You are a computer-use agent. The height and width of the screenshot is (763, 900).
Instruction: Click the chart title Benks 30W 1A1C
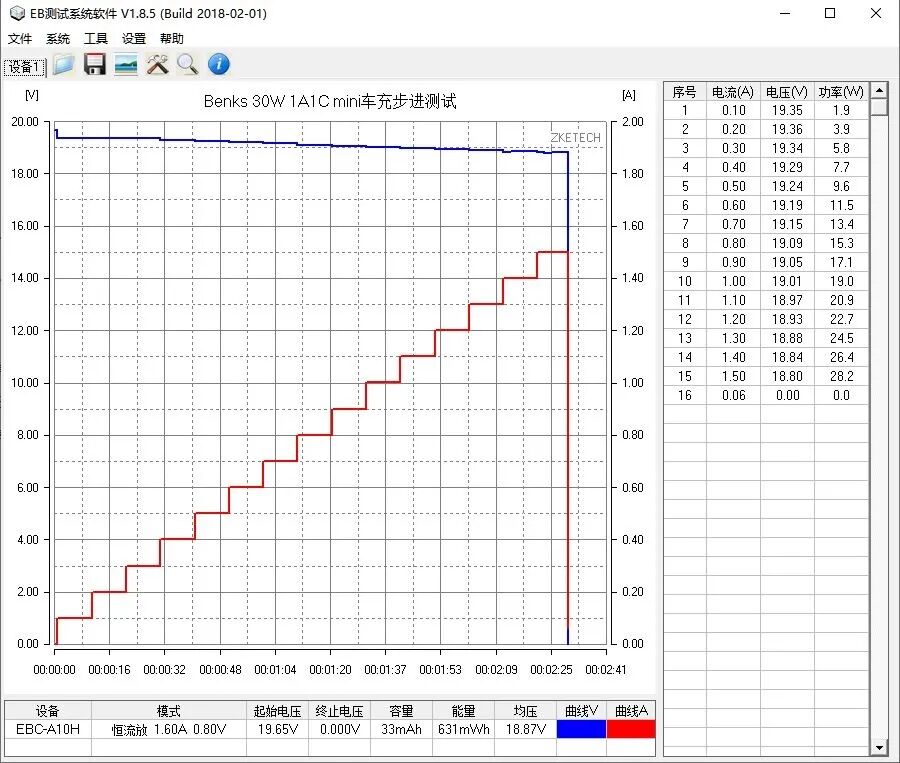click(330, 101)
